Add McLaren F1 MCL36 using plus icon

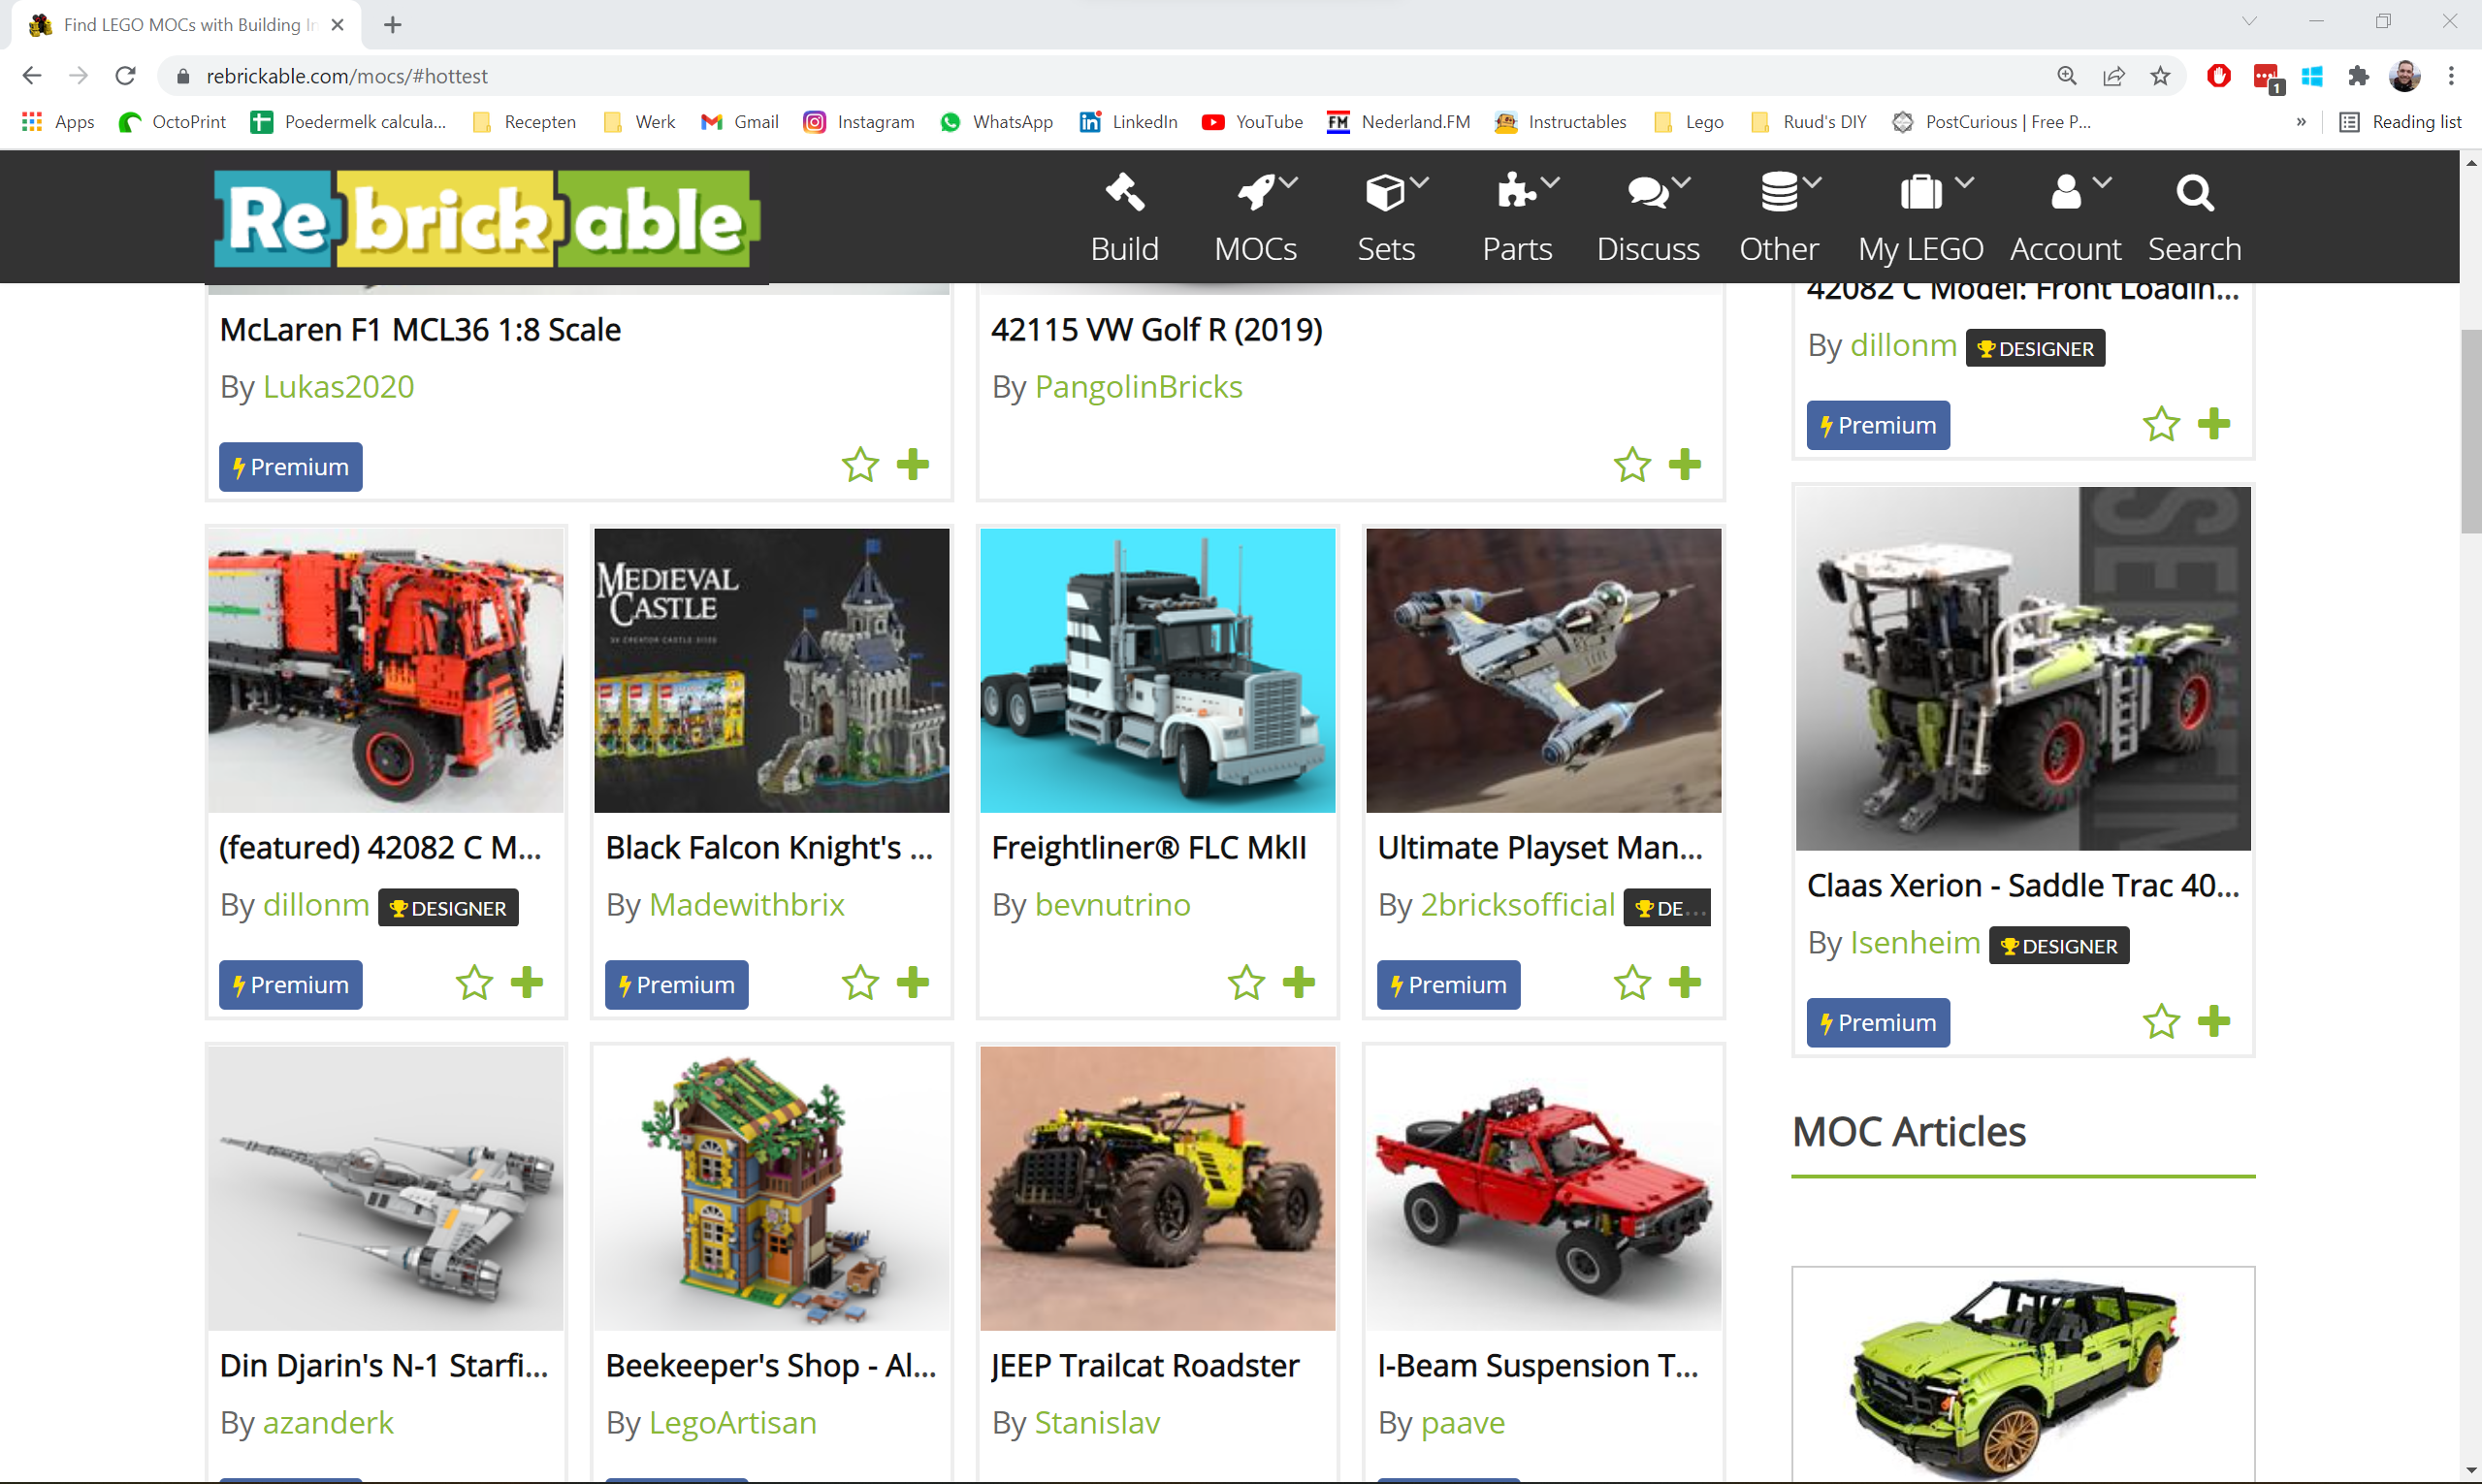912,464
